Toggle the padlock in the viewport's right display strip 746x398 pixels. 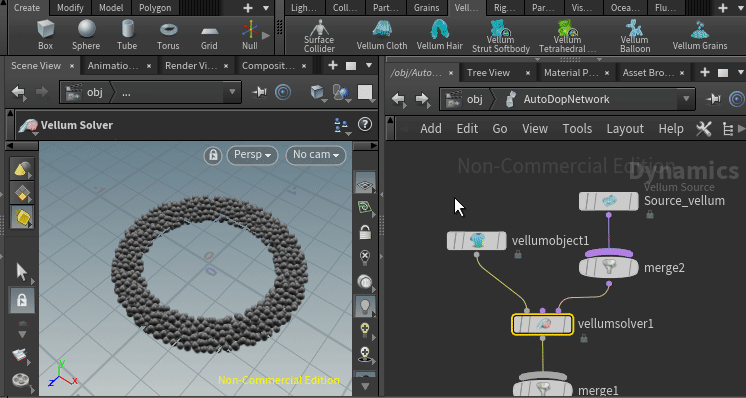[365, 232]
